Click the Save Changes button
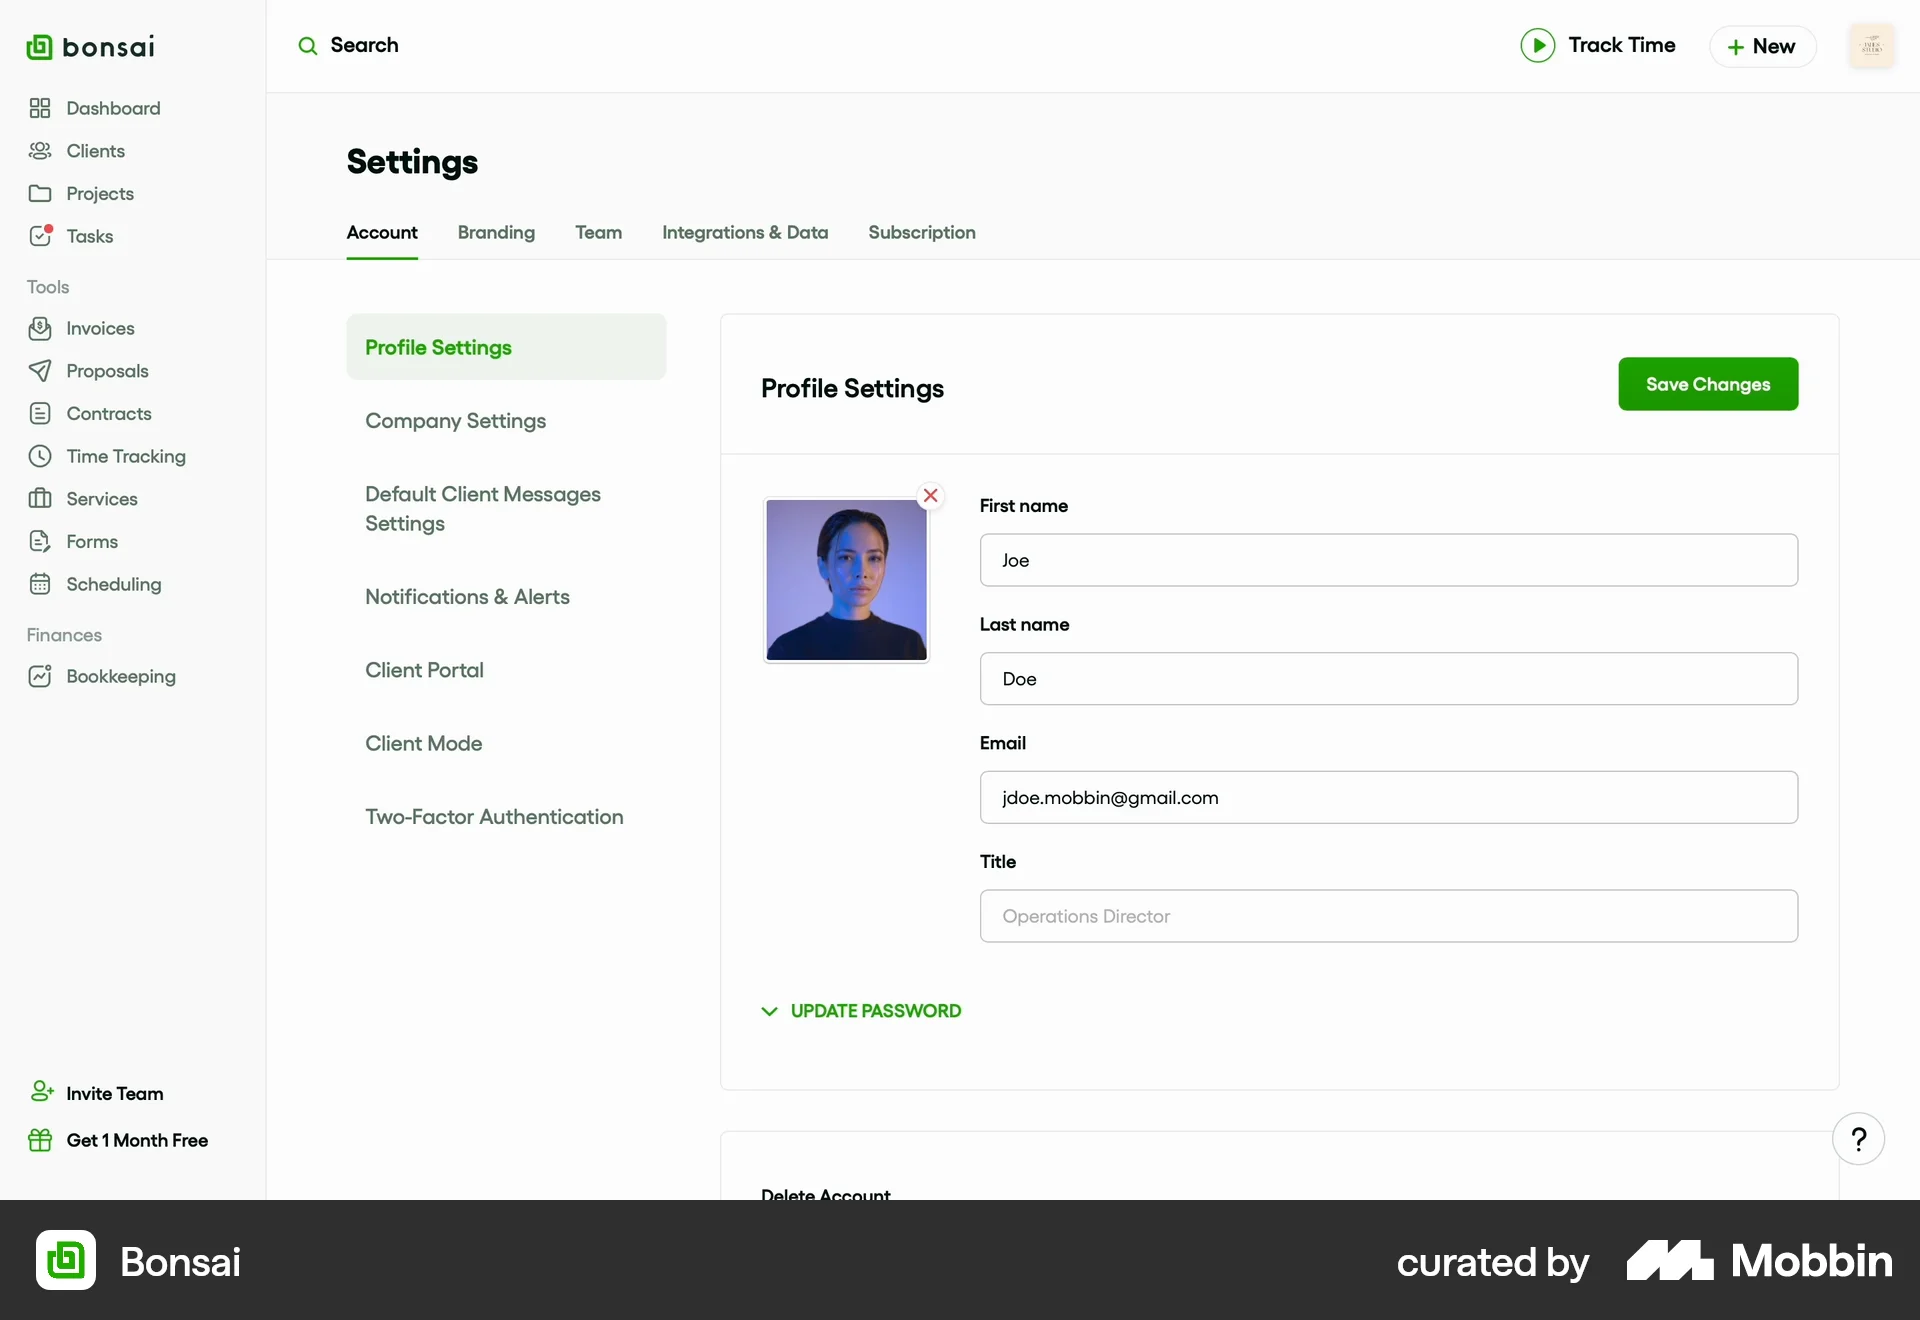1920x1320 pixels. 1708,384
